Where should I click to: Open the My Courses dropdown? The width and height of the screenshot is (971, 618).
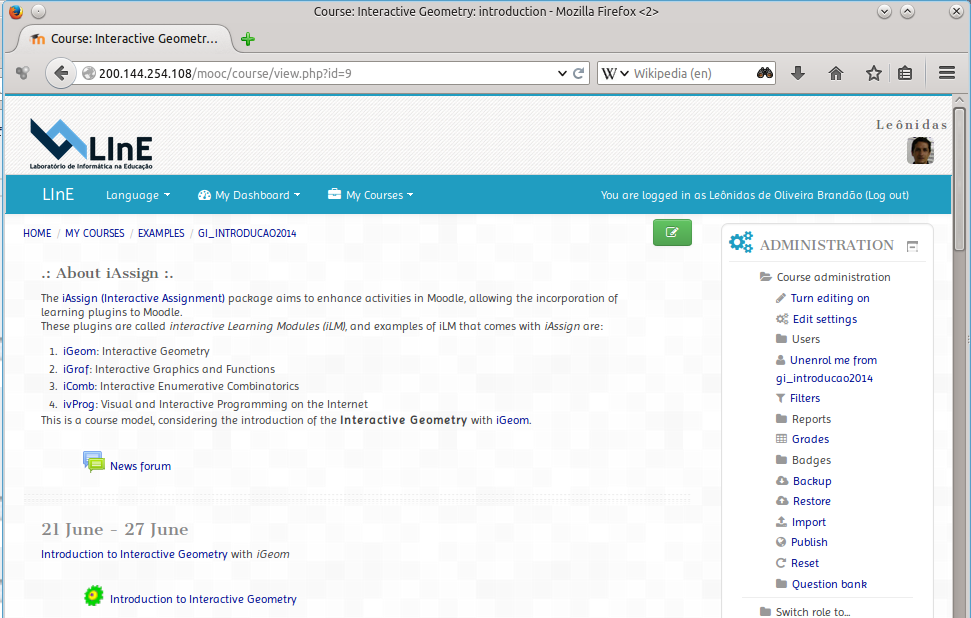pyautogui.click(x=370, y=195)
